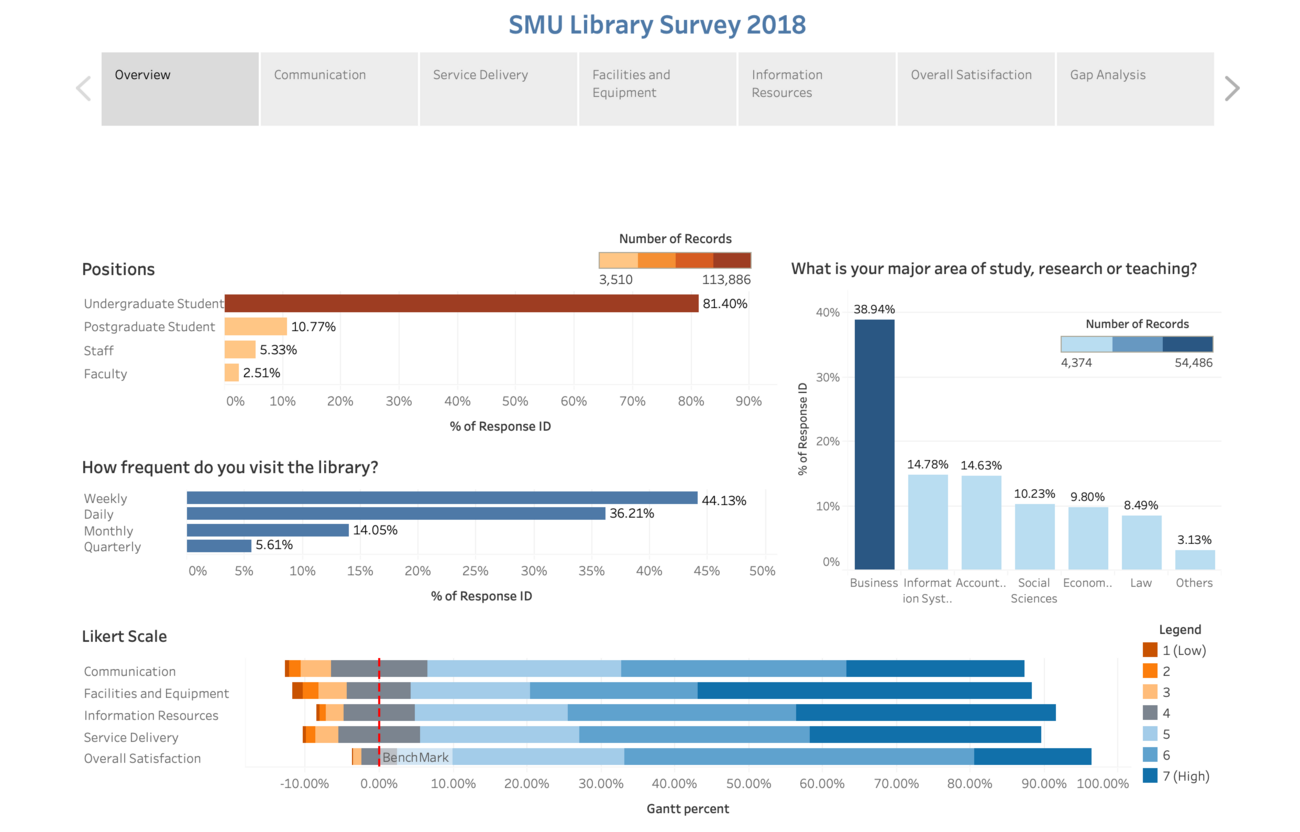Select the Quarterly visit frequency bar
This screenshot has width=1300, height=832.
click(x=219, y=546)
